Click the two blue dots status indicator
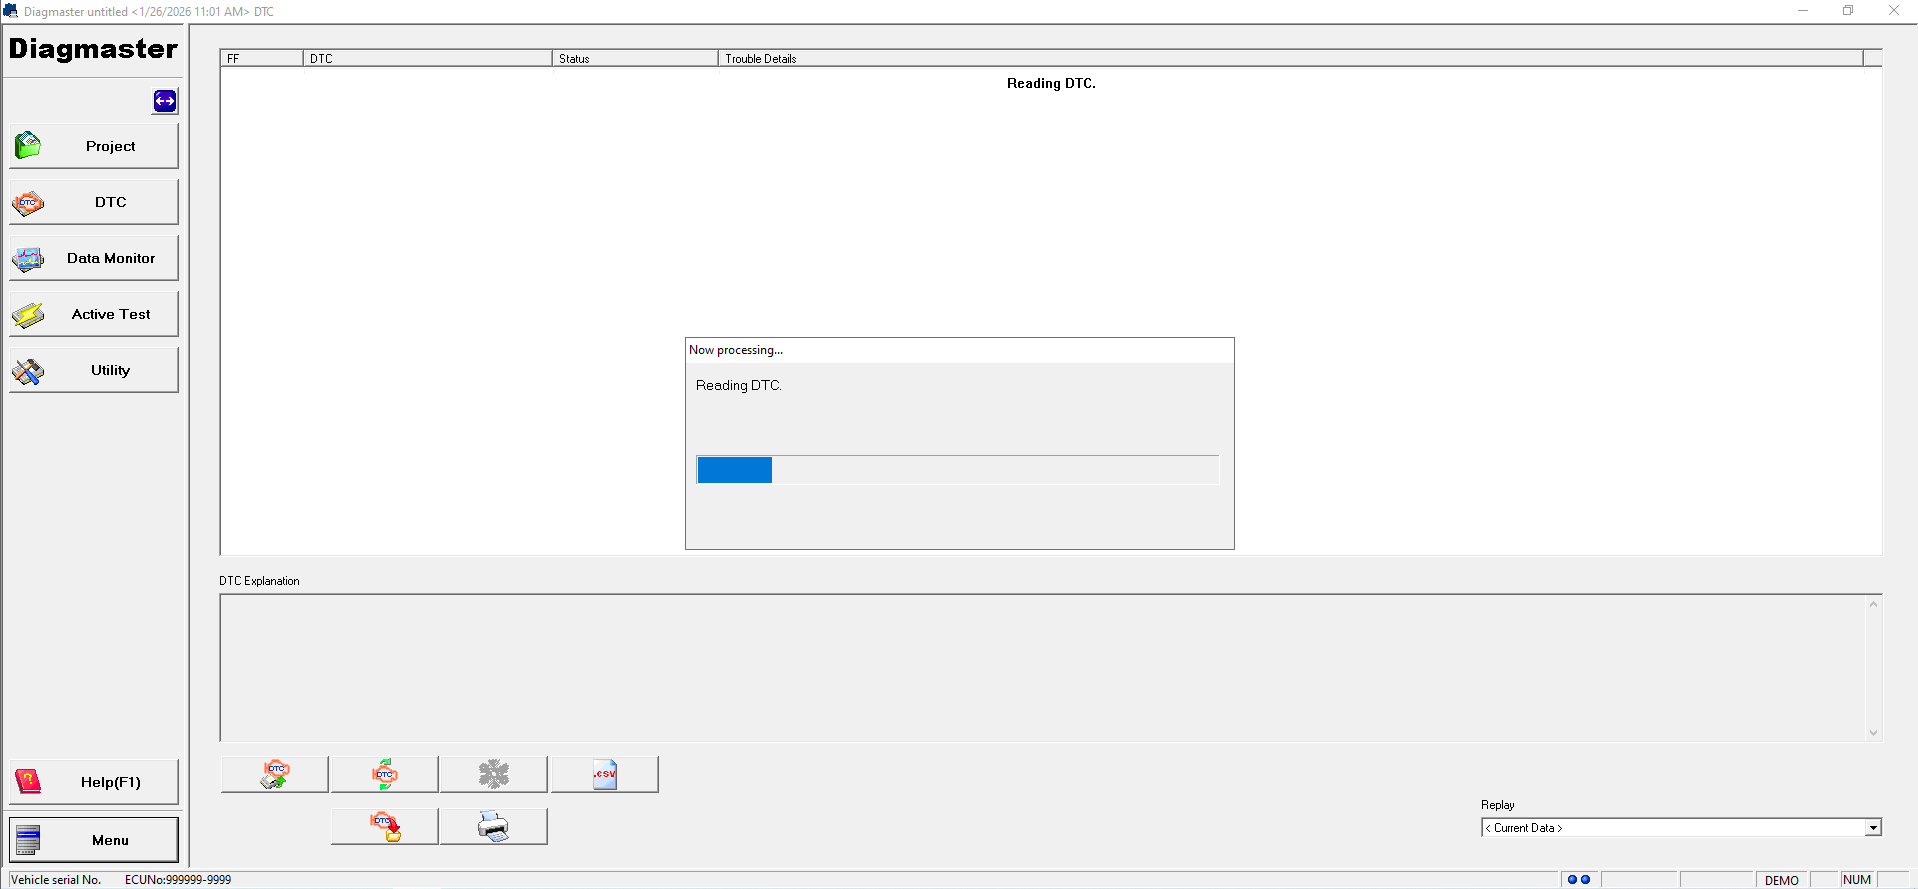The height and width of the screenshot is (889, 1918). [x=1579, y=880]
